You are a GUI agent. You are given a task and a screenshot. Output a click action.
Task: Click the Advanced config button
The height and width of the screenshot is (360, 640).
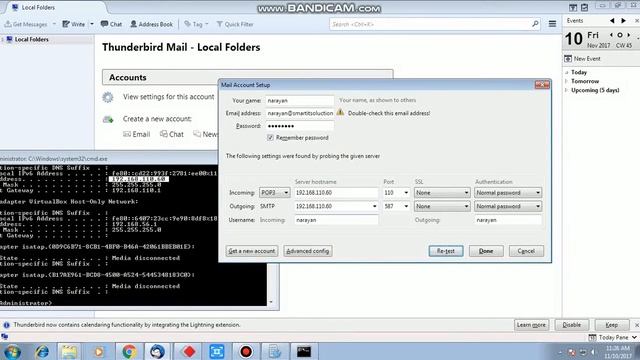click(308, 251)
